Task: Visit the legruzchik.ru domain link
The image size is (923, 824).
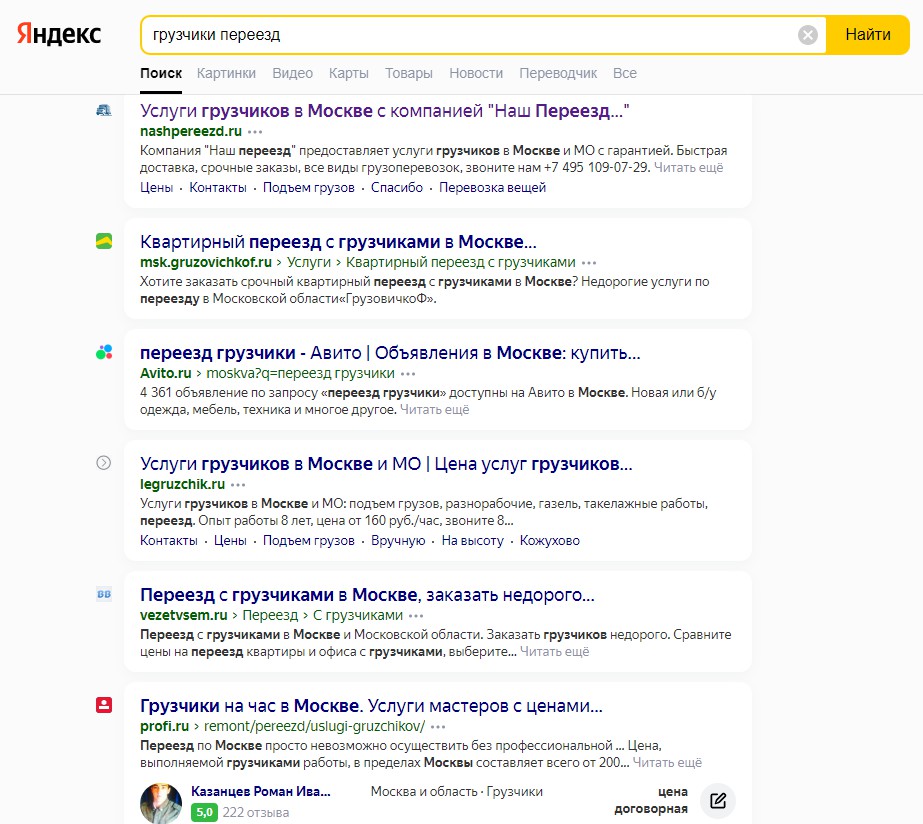Action: tap(182, 484)
